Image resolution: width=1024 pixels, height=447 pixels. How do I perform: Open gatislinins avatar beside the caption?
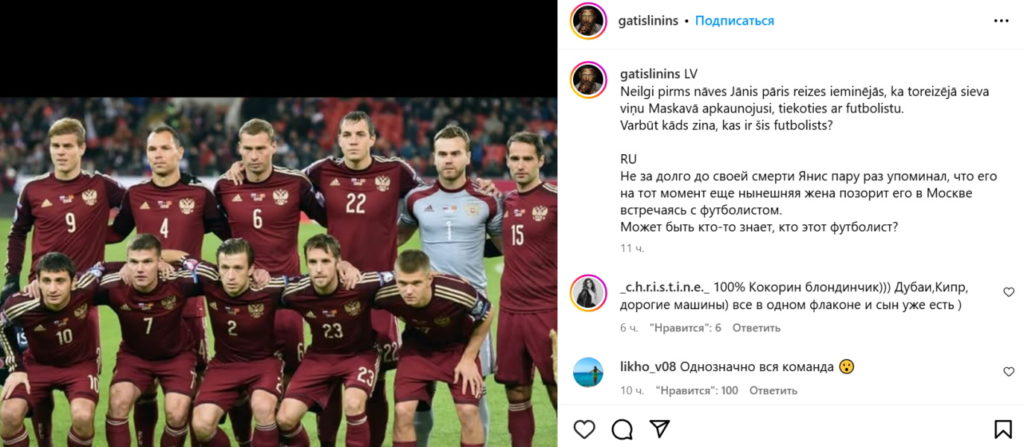point(588,80)
